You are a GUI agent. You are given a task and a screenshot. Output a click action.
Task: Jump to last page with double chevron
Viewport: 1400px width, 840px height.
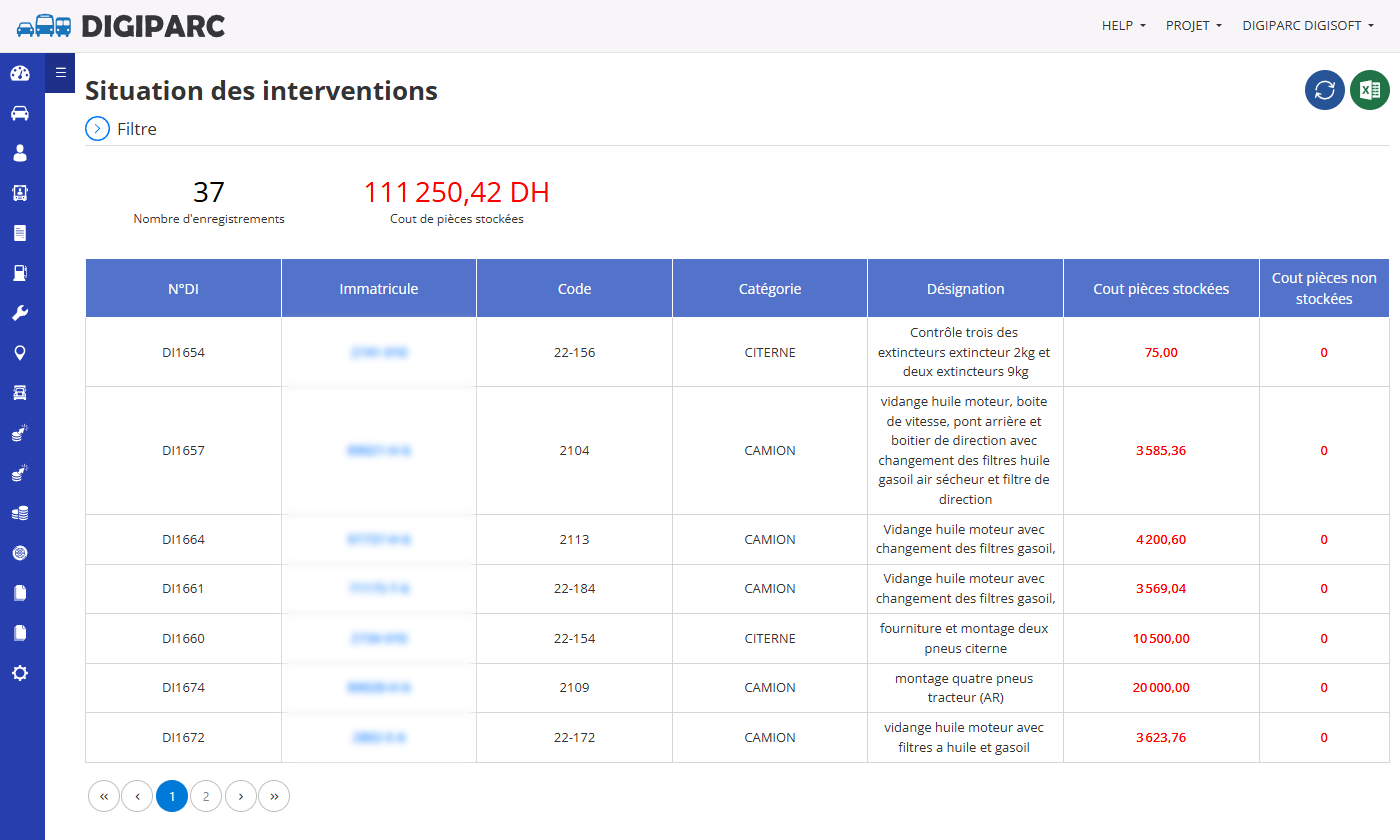[274, 796]
